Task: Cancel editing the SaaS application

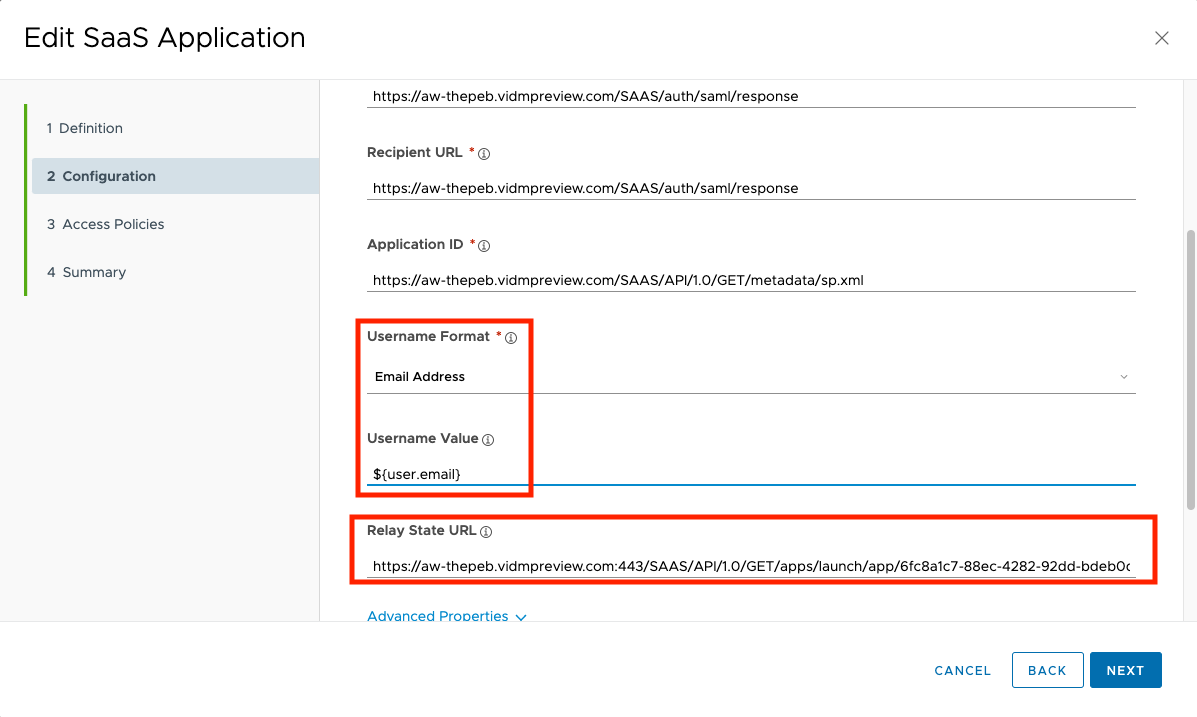Action: 962,671
